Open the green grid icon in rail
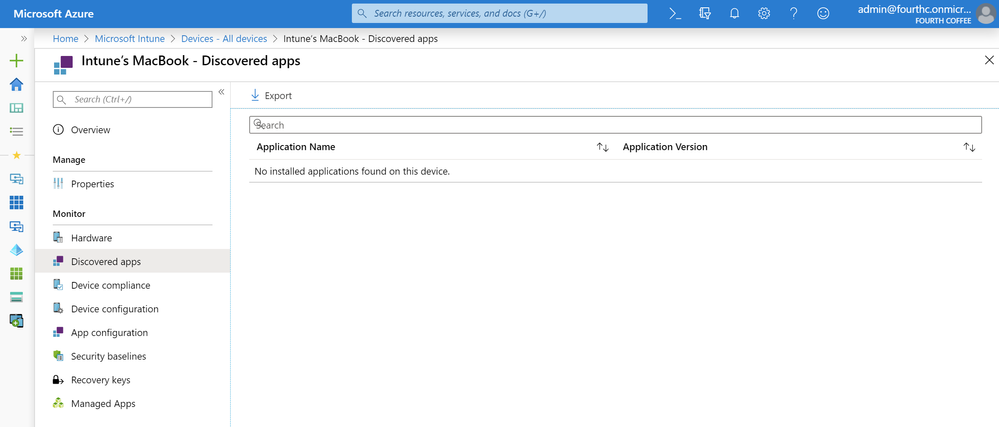This screenshot has width=999, height=427. click(17, 273)
